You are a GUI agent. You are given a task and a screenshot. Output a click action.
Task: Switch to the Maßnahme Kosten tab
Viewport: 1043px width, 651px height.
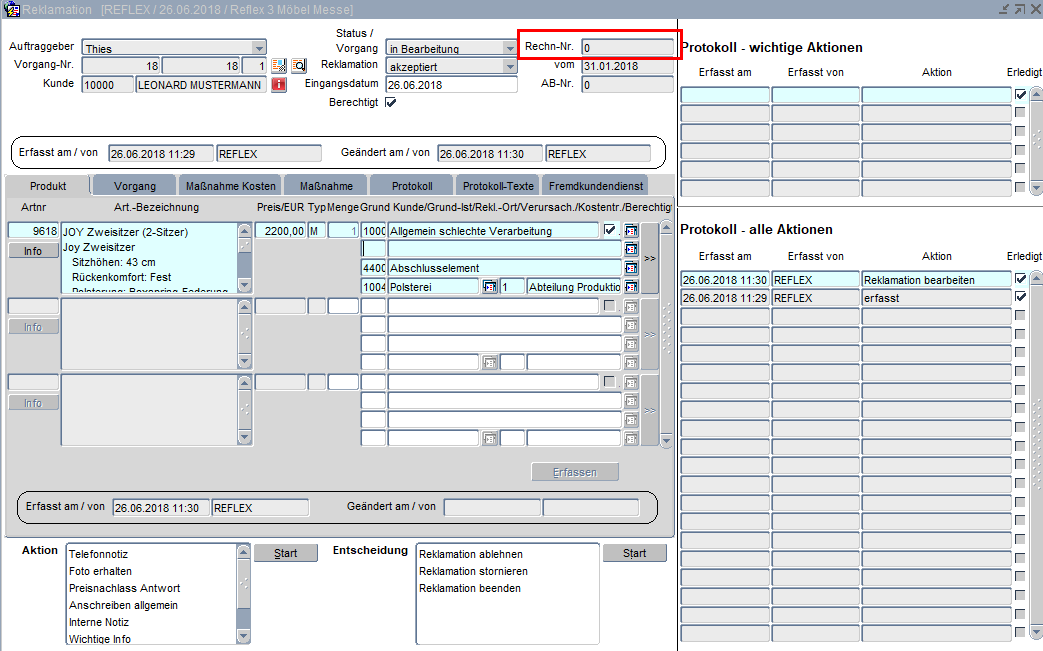230,186
